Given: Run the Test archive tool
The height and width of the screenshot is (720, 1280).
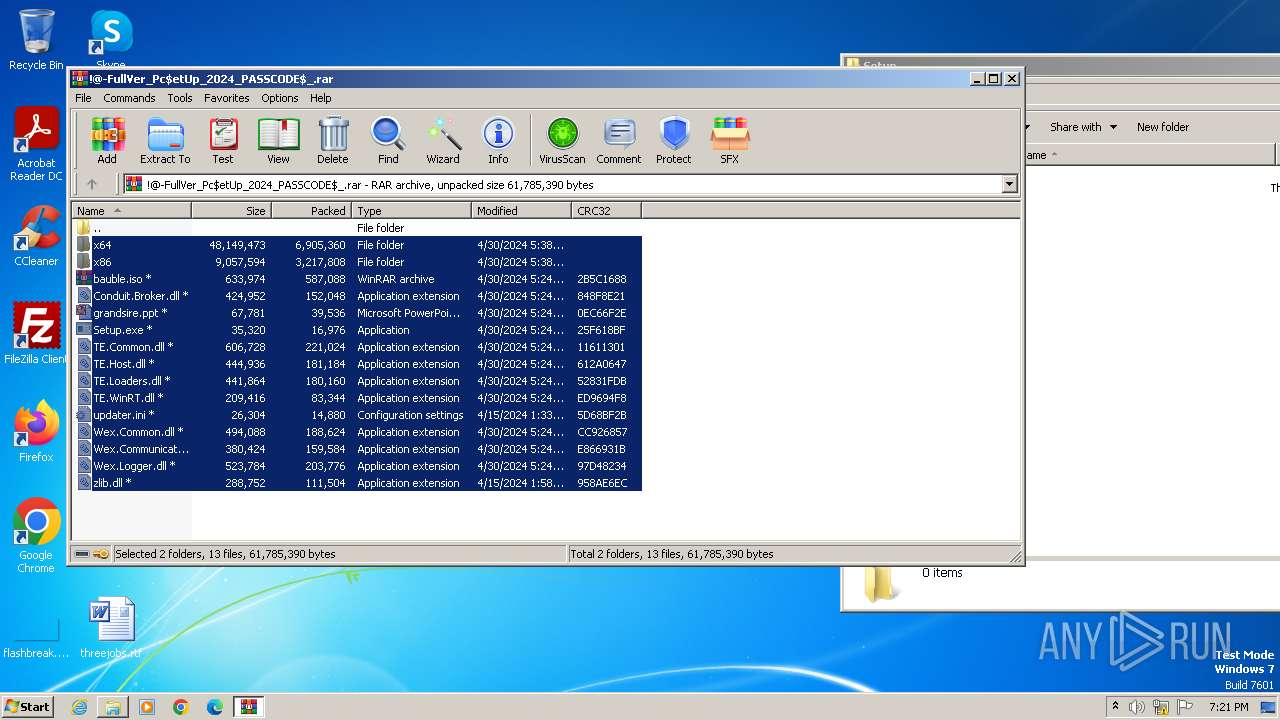Looking at the screenshot, I should point(223,141).
